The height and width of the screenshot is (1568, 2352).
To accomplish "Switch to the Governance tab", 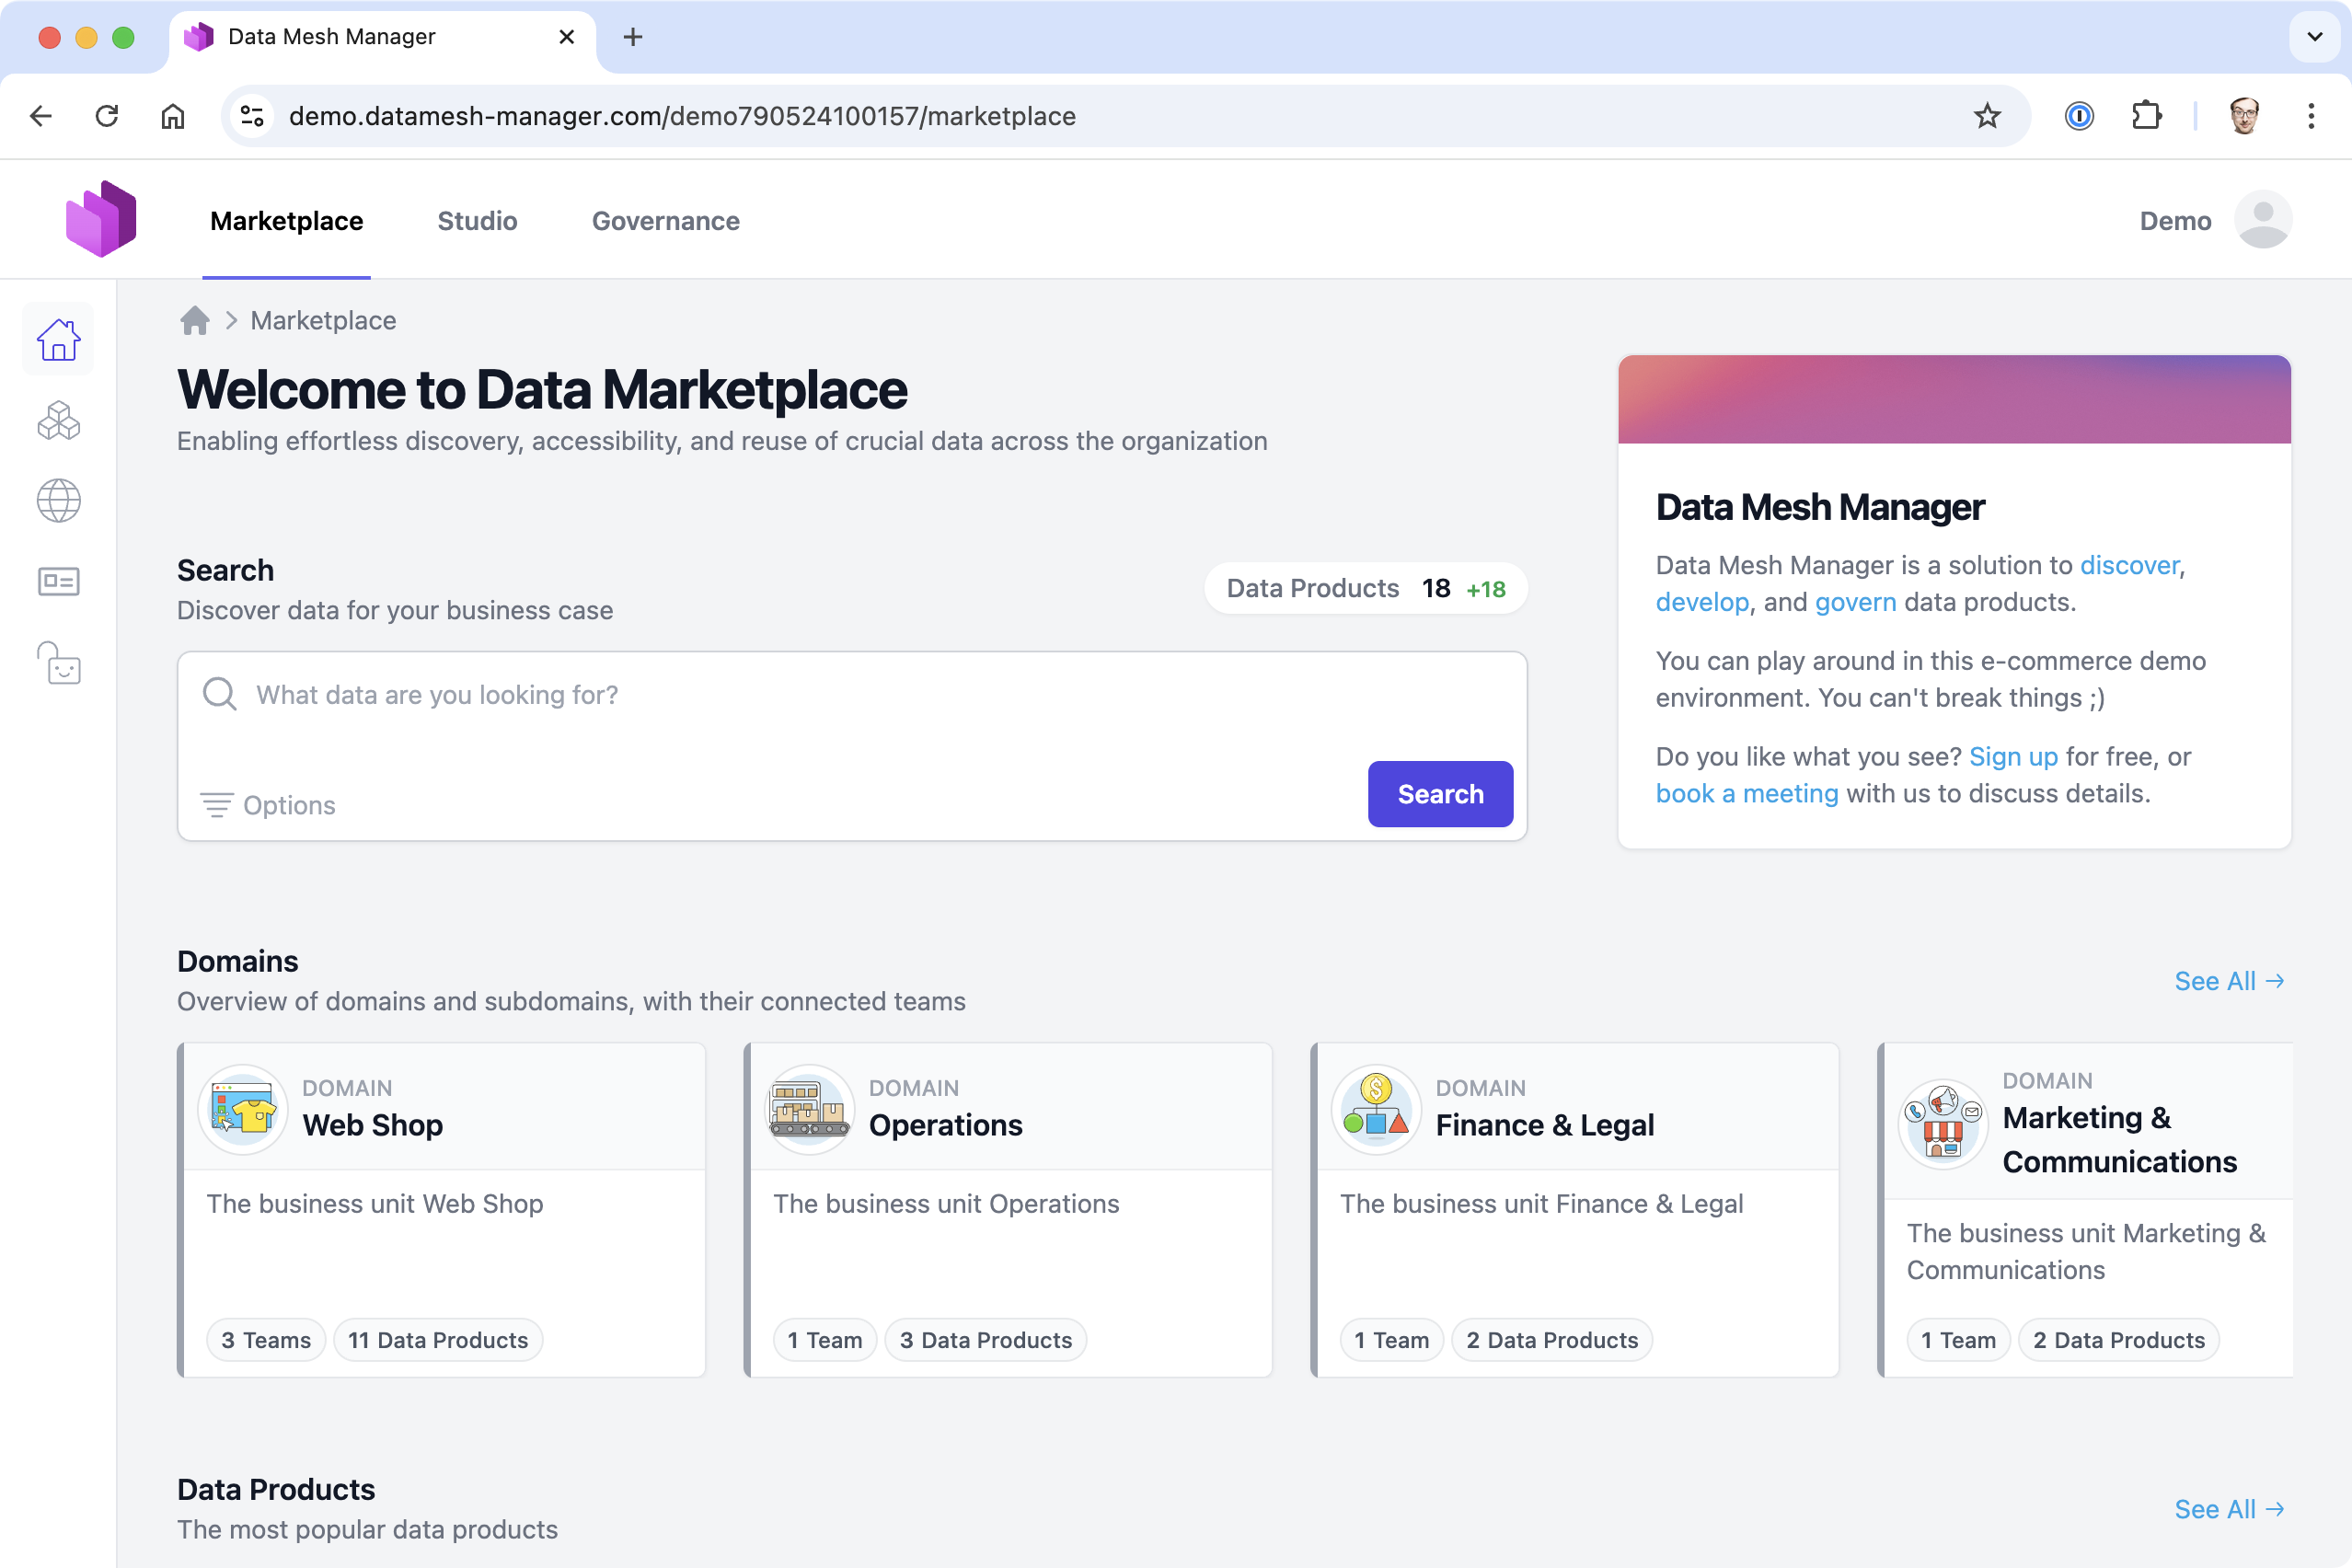I will point(665,221).
